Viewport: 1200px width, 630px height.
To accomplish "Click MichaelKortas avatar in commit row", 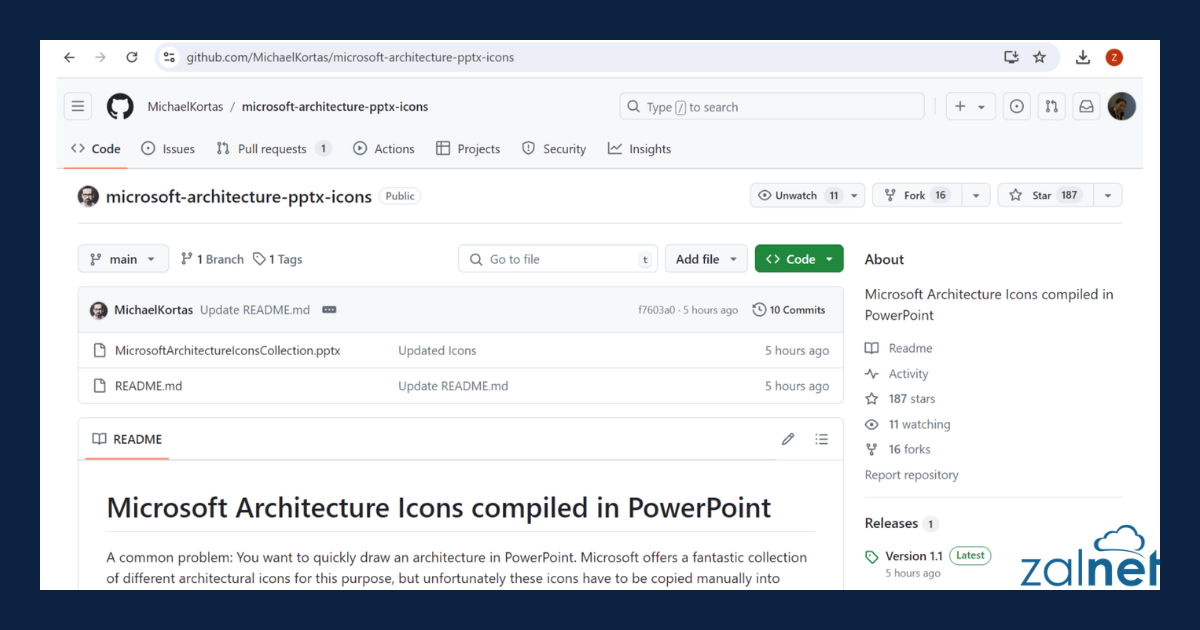I will pyautogui.click(x=99, y=310).
